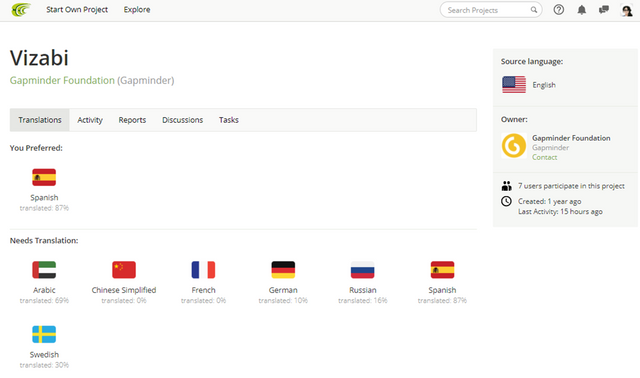Click the participants people icon
The image size is (640, 378).
click(x=507, y=186)
